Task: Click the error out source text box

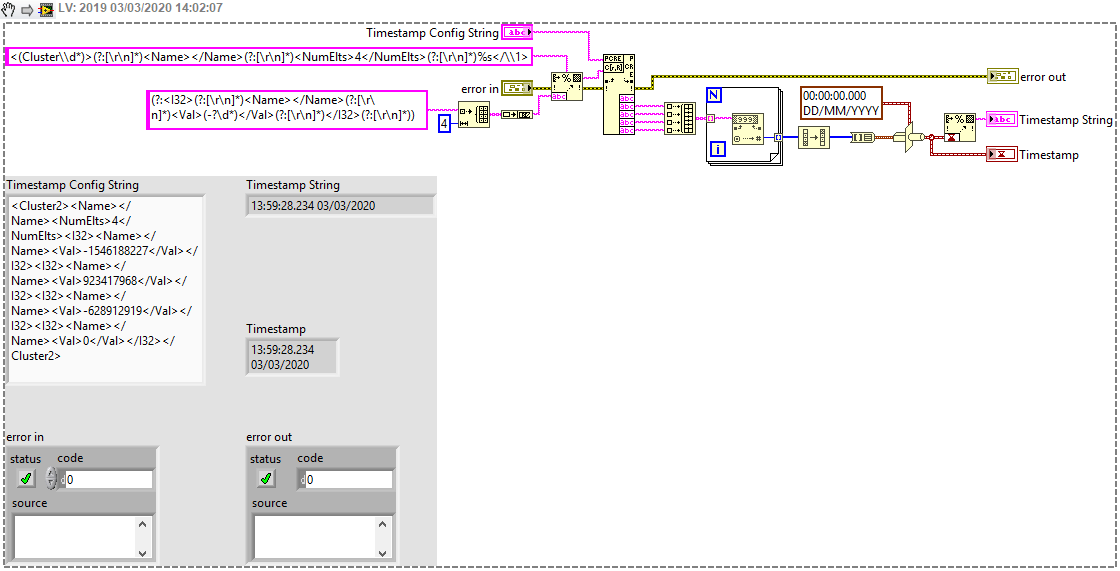Action: pos(314,537)
